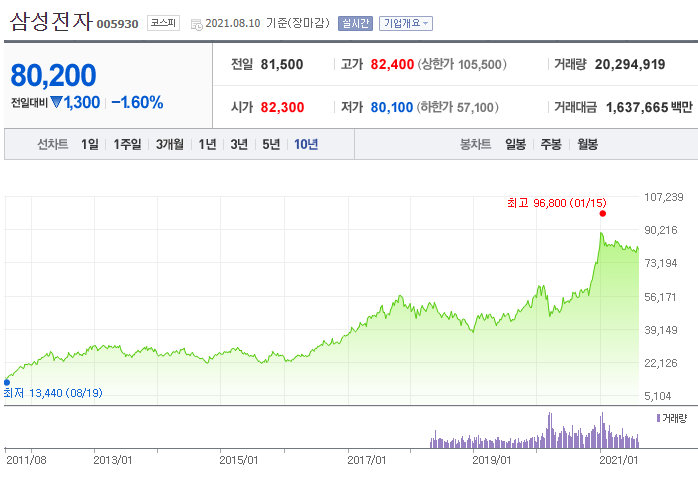
Task: Click the 최고 96,800 (01/15) label
Action: tap(556, 203)
